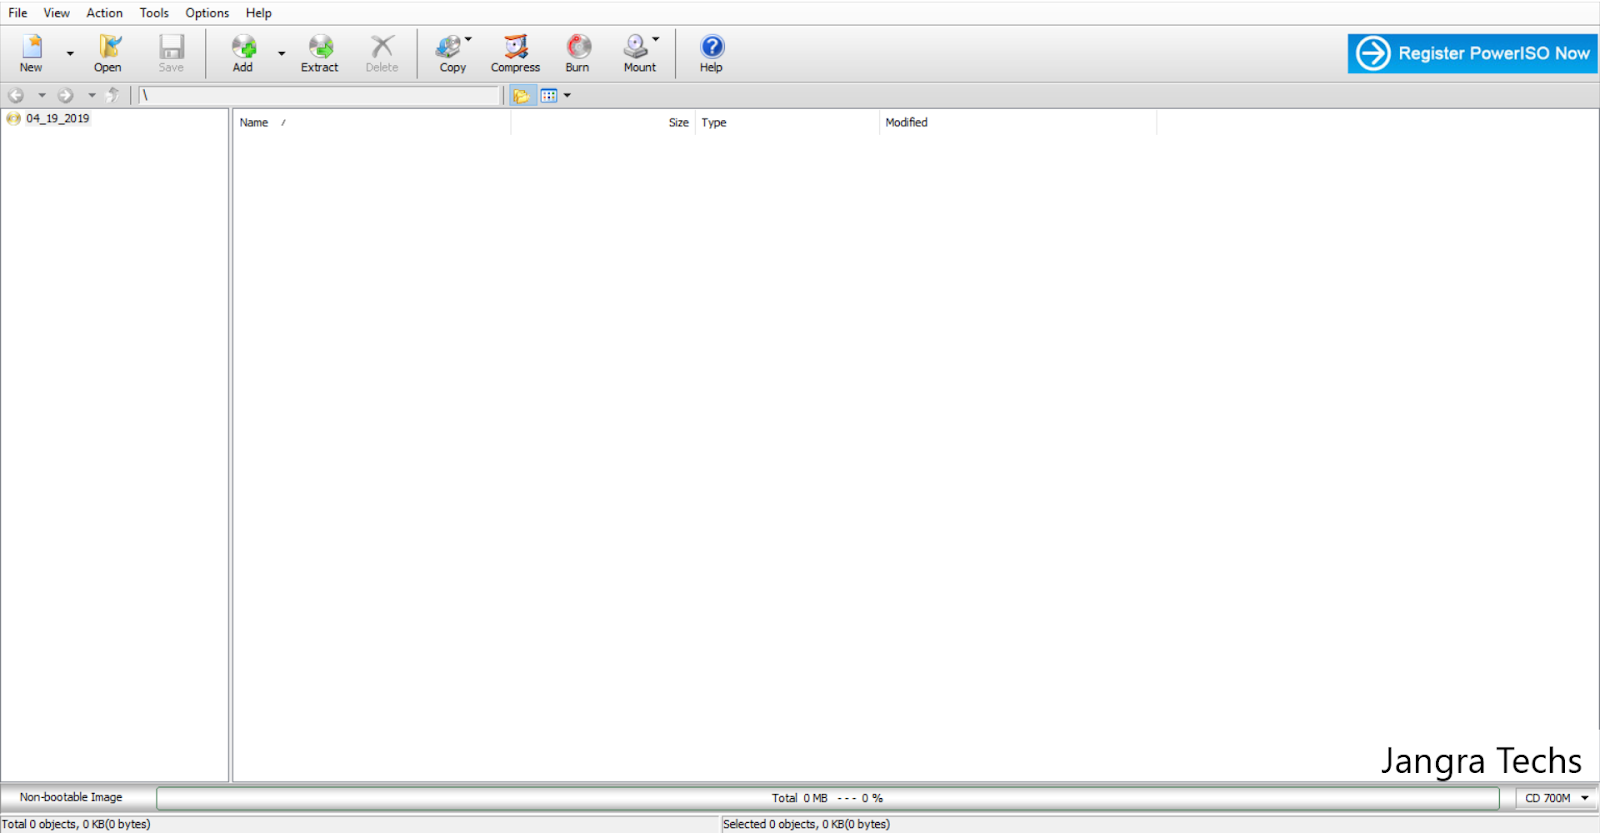The height and width of the screenshot is (833, 1600).
Task: Expand the Copy dropdown arrow
Action: pyautogui.click(x=468, y=40)
